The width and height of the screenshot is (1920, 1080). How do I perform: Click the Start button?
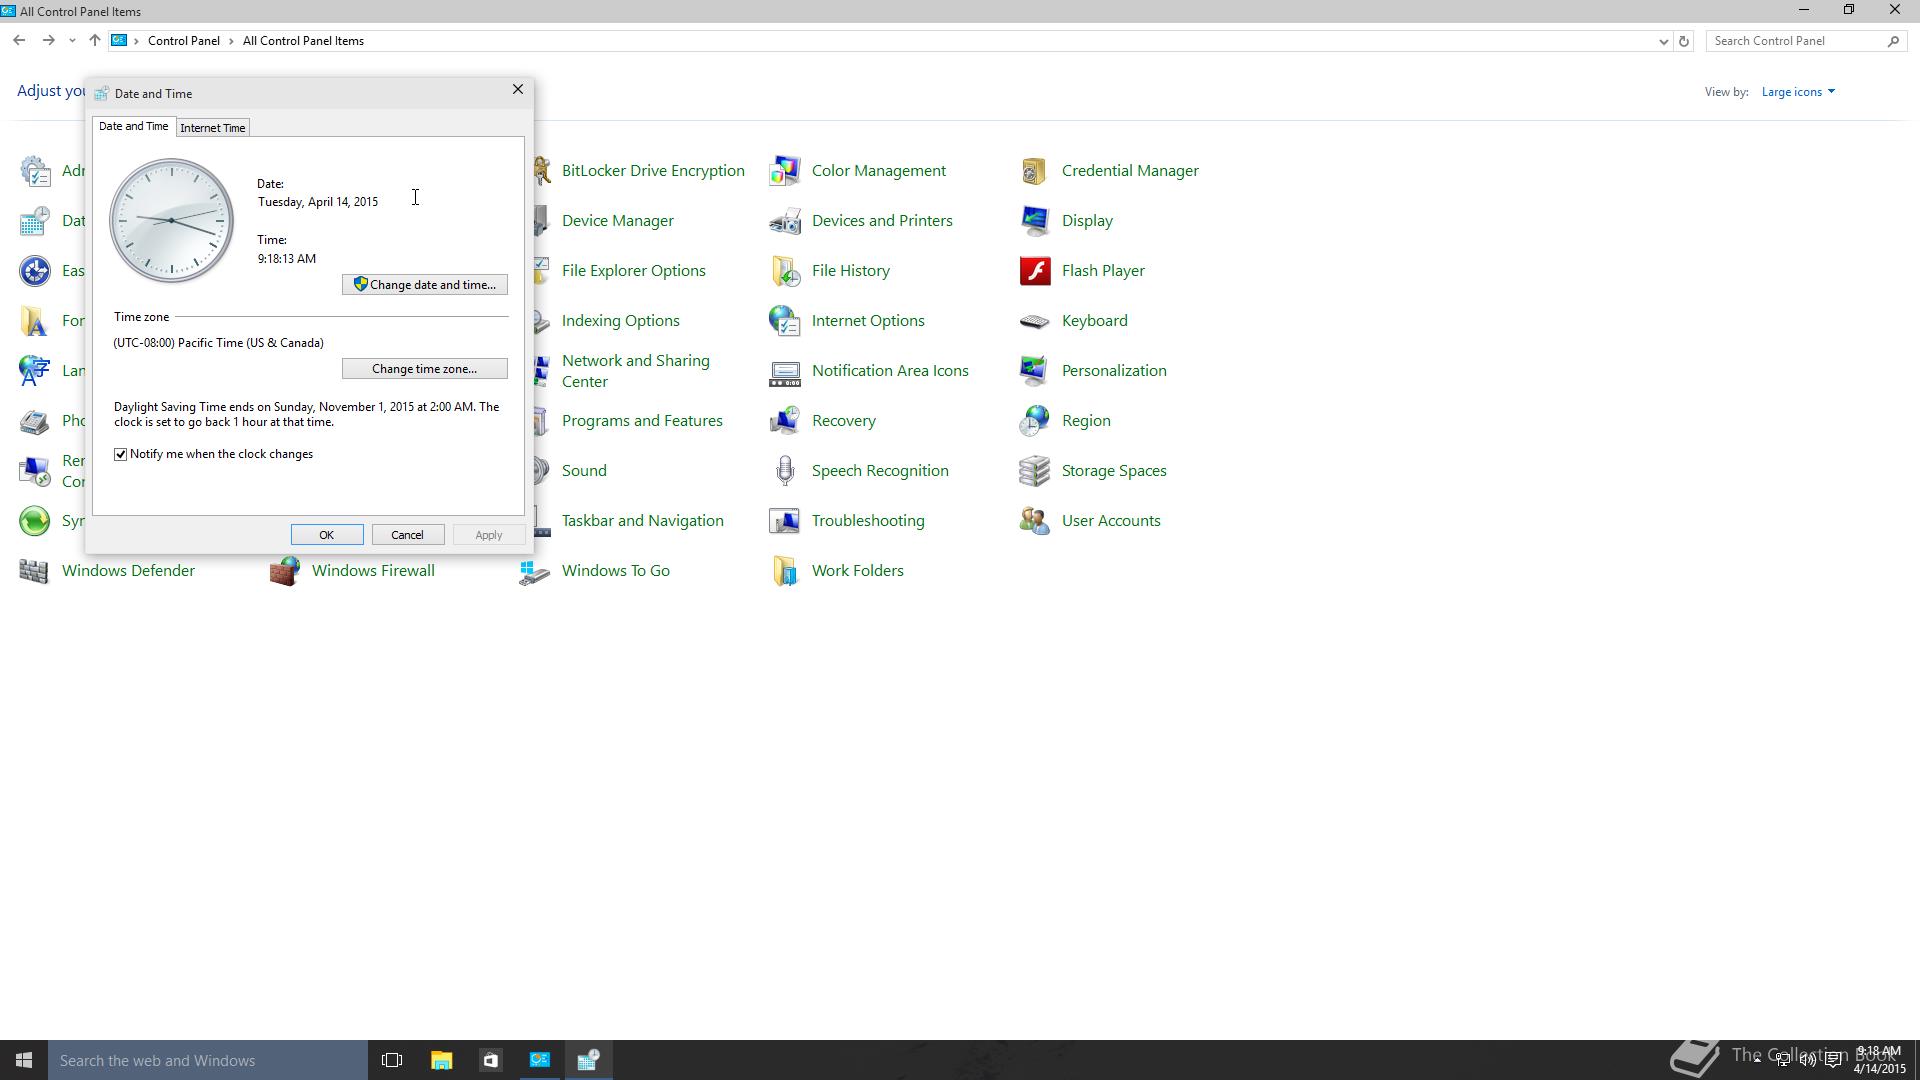[24, 1060]
